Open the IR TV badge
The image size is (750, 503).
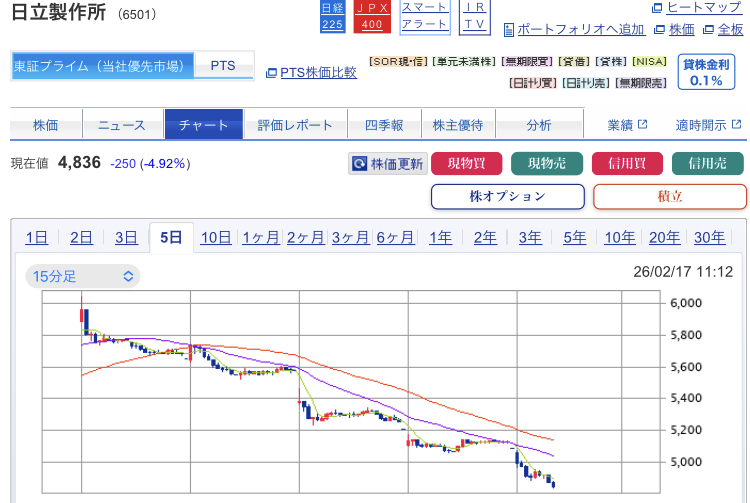click(x=477, y=16)
